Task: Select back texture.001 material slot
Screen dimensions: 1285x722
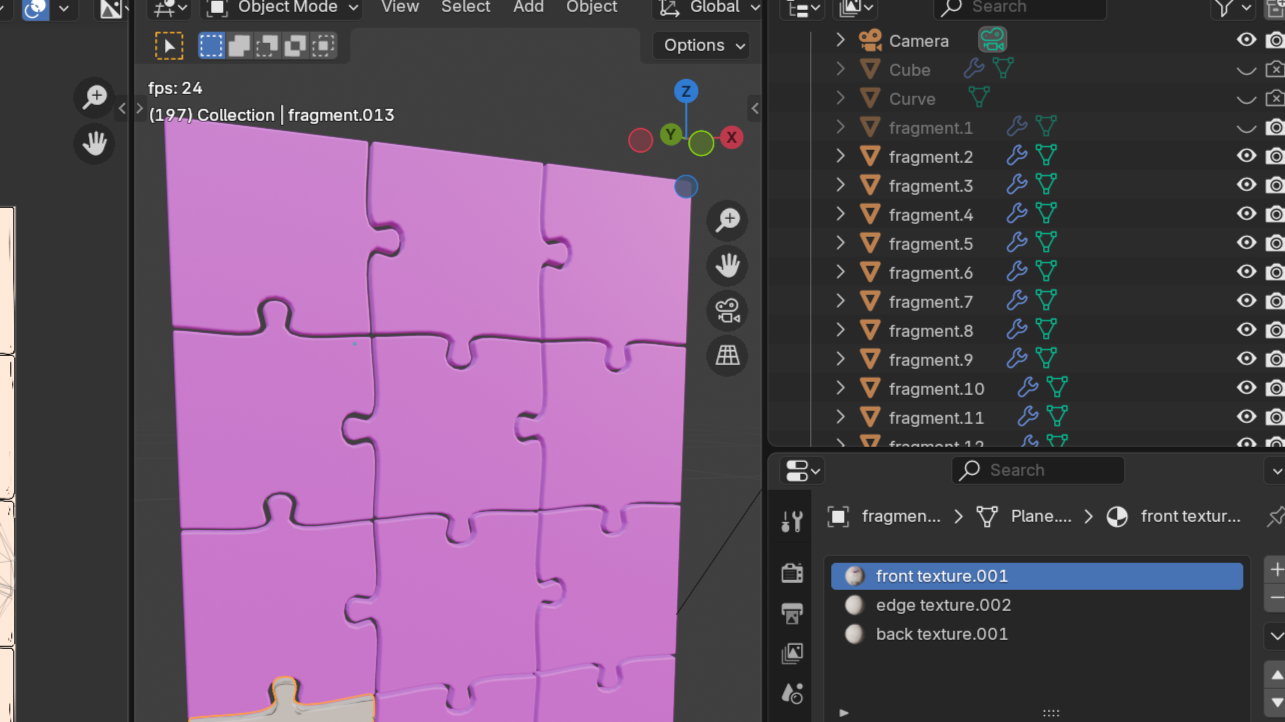Action: tap(1037, 634)
